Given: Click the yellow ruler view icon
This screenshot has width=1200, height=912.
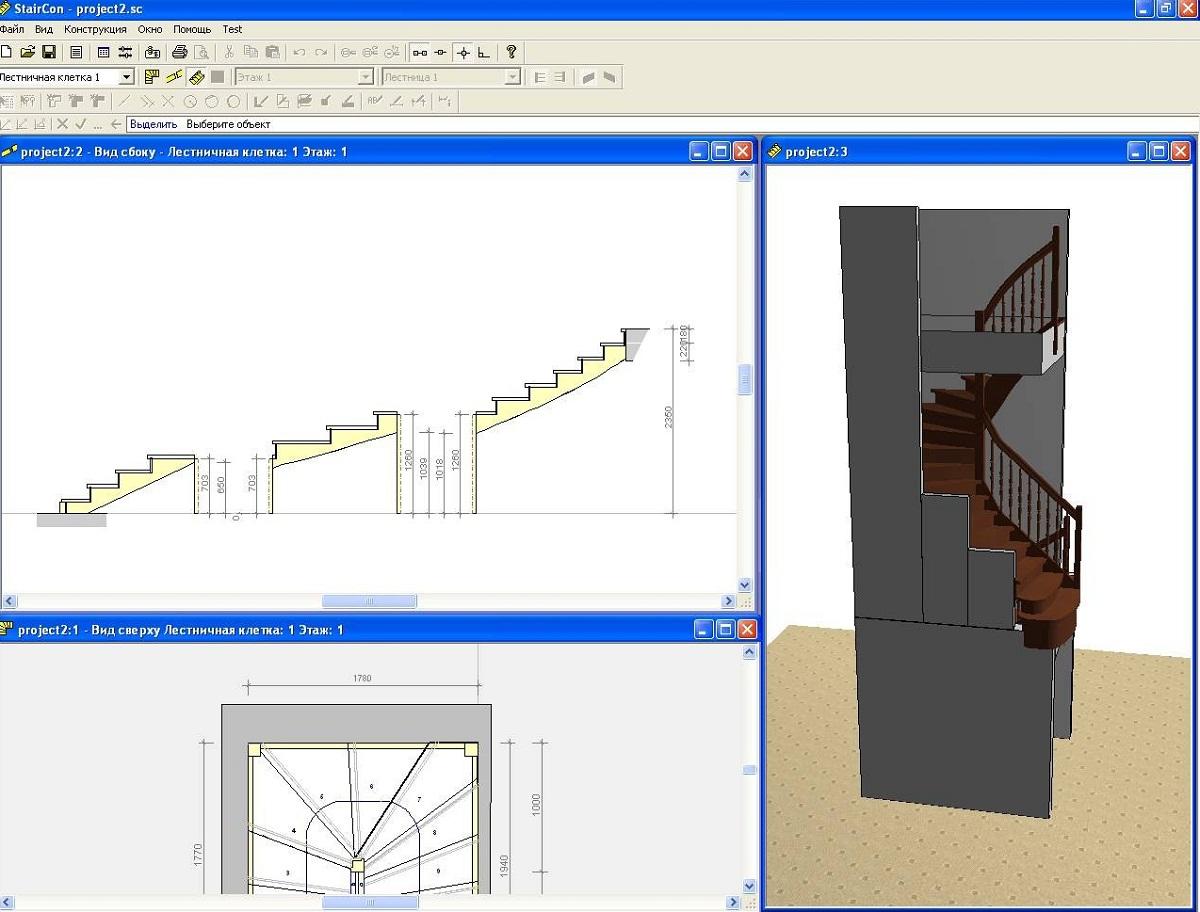Looking at the screenshot, I should click(x=197, y=77).
